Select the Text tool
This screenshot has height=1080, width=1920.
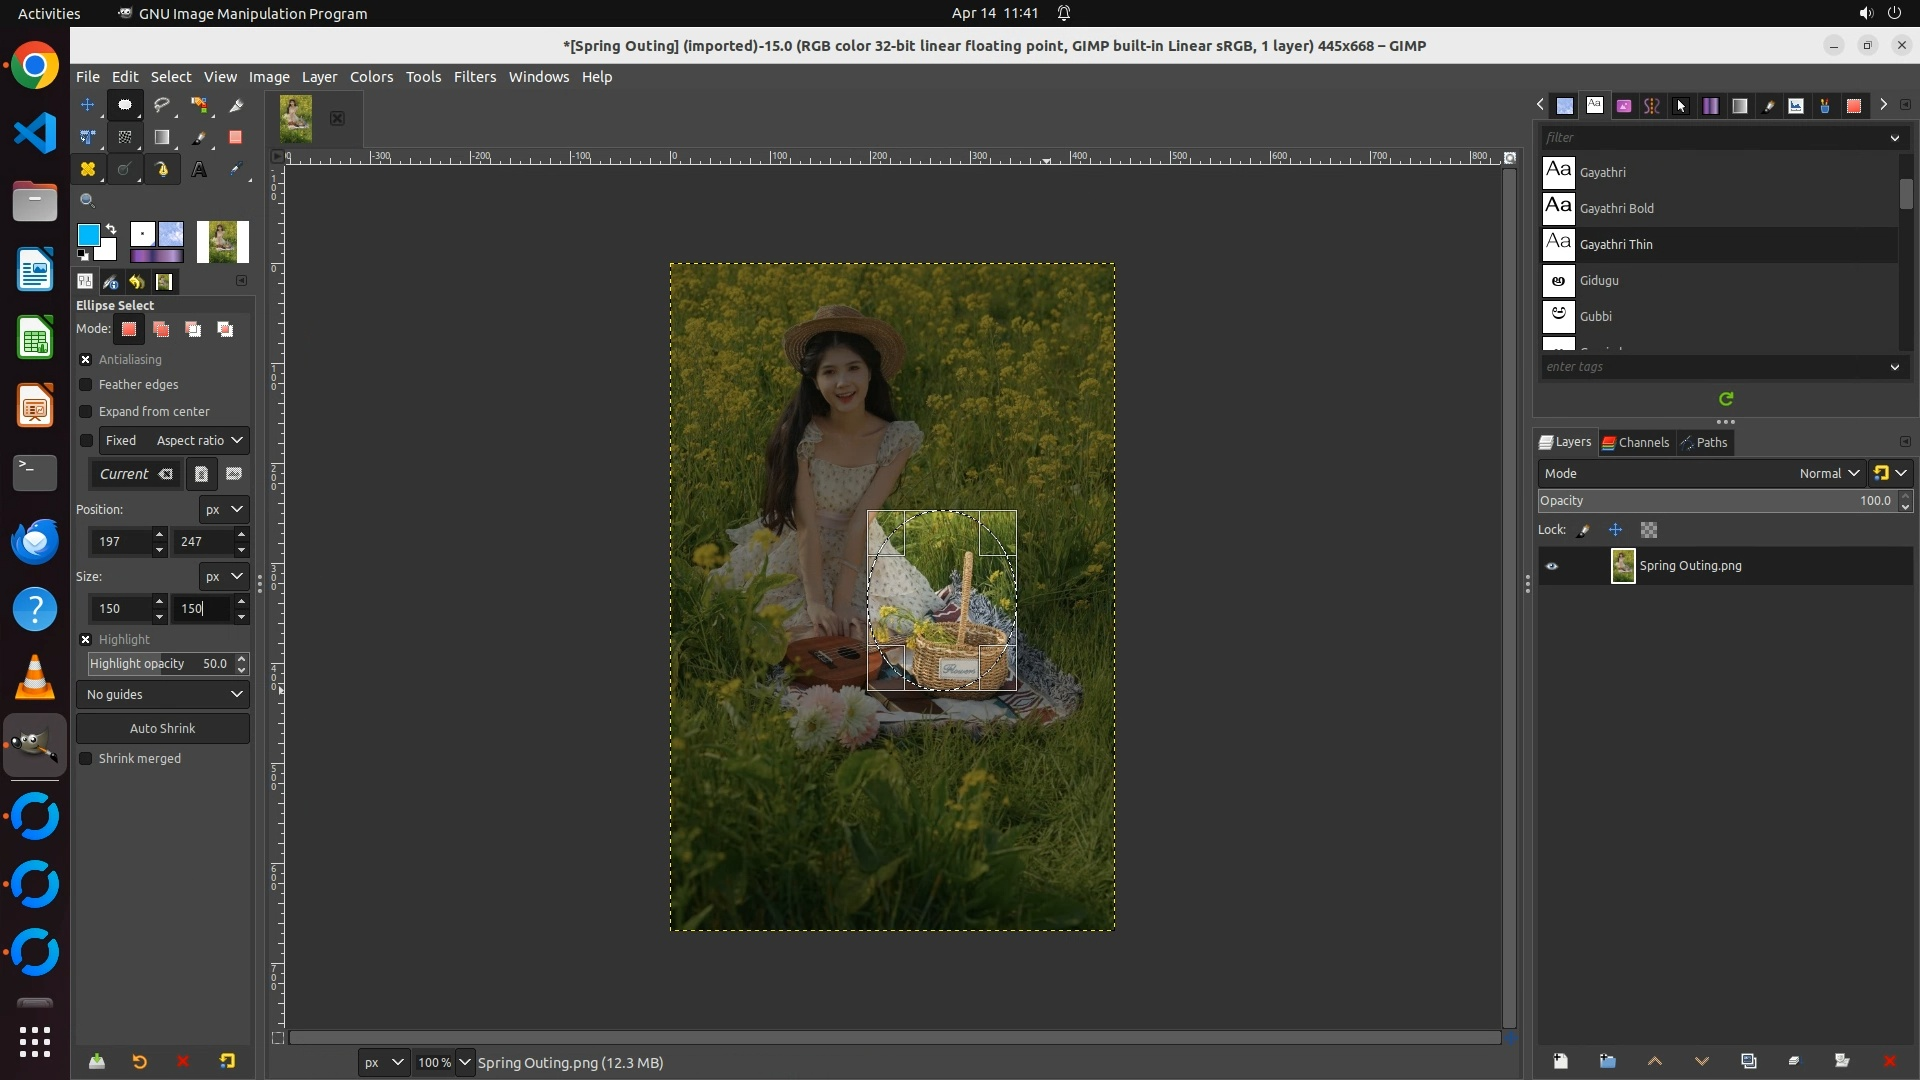point(199,170)
